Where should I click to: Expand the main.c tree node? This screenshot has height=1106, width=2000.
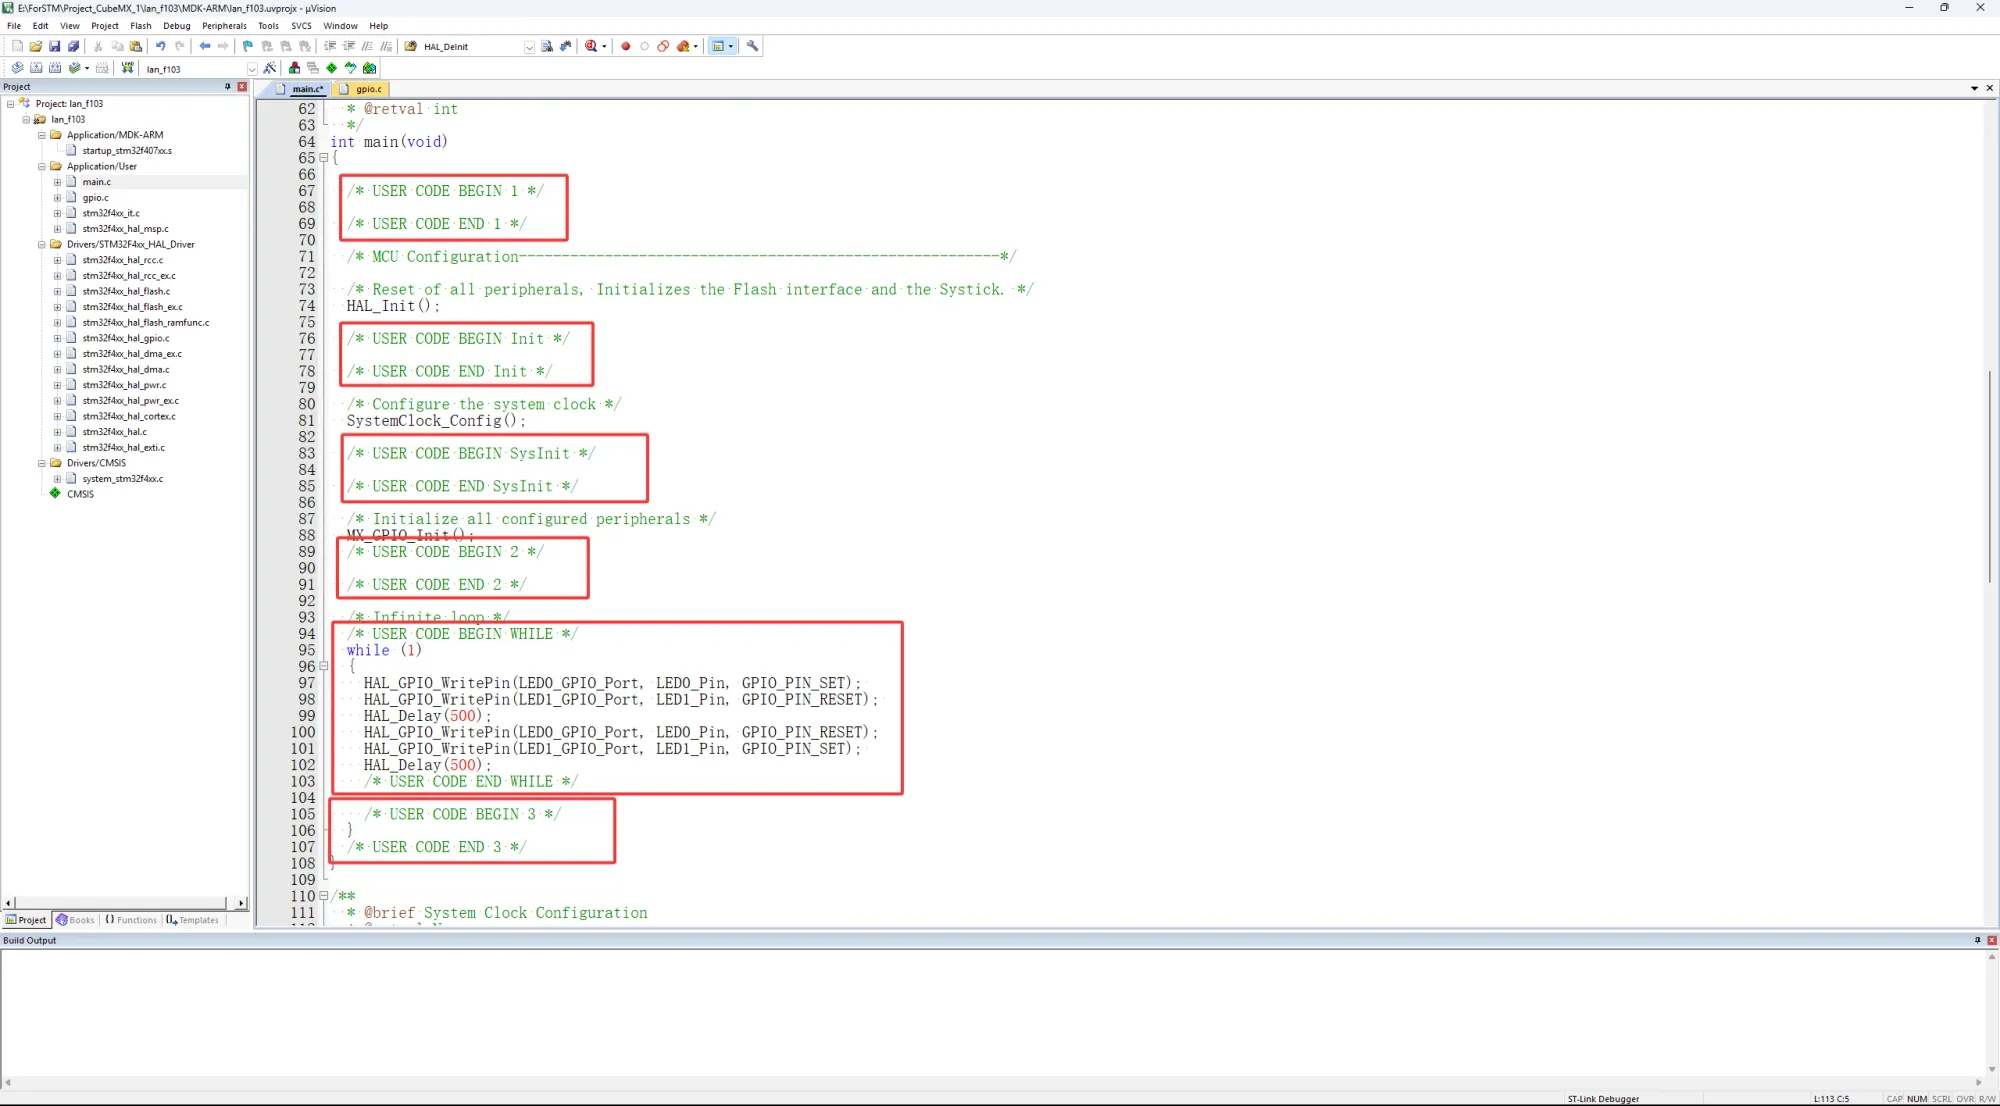(x=57, y=182)
